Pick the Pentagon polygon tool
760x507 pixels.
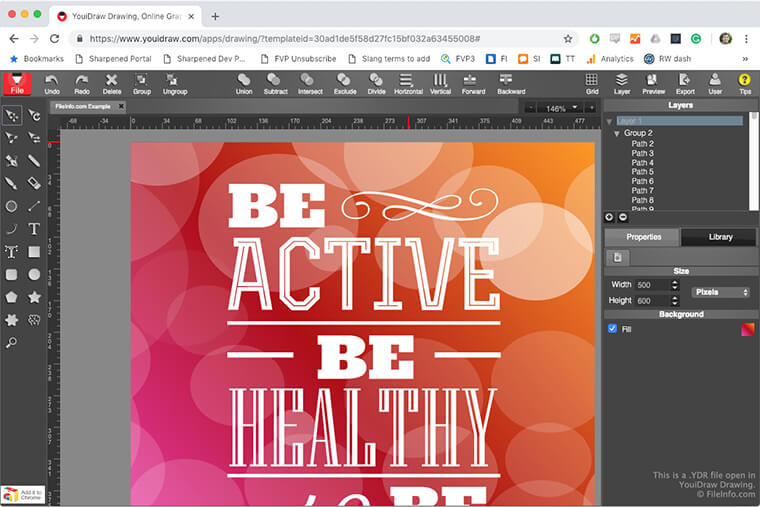pyautogui.click(x=11, y=297)
